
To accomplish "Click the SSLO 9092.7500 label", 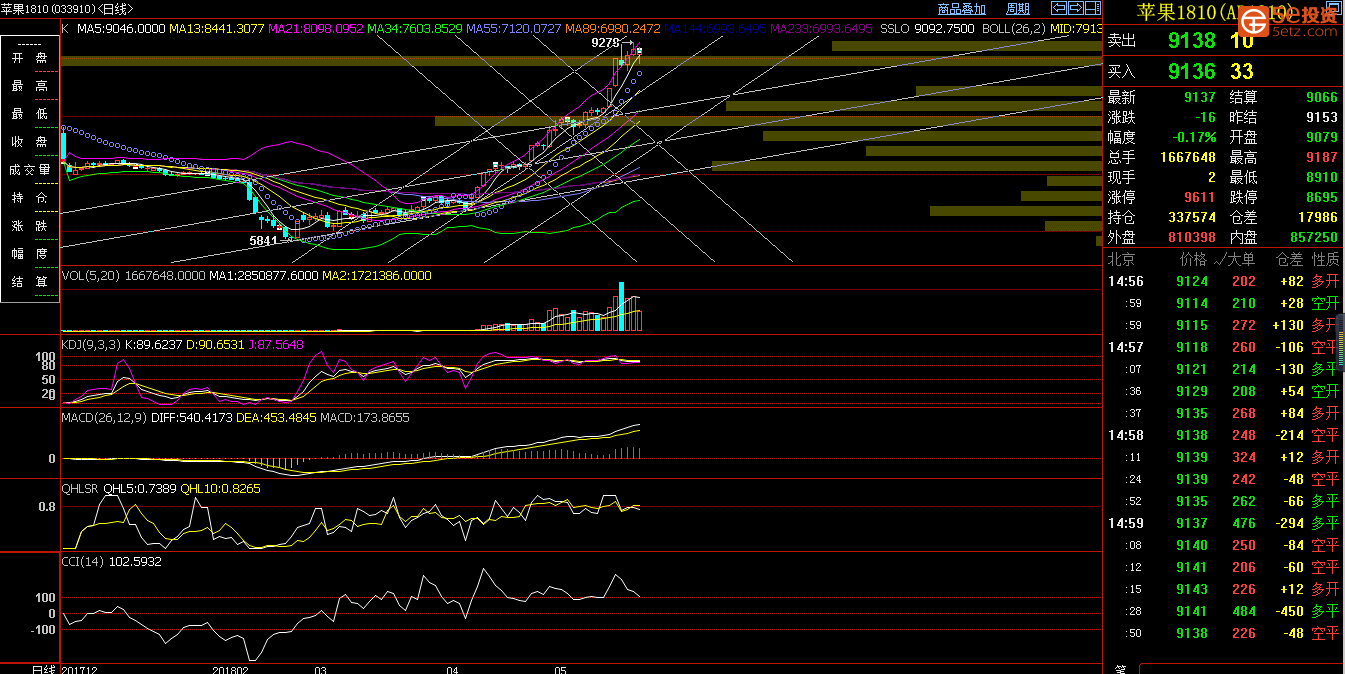I will tap(927, 29).
